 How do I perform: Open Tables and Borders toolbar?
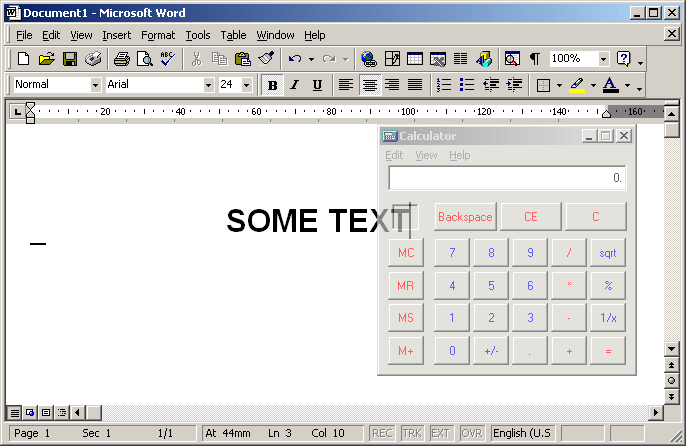pos(392,59)
